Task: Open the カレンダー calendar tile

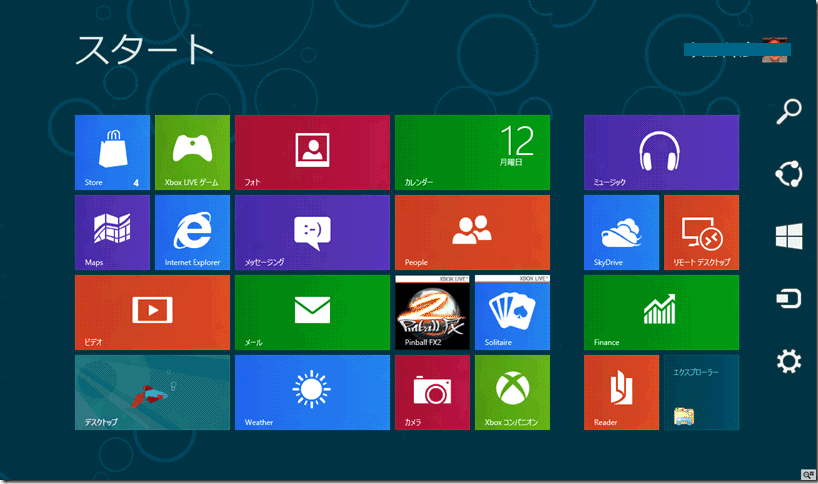Action: 472,152
